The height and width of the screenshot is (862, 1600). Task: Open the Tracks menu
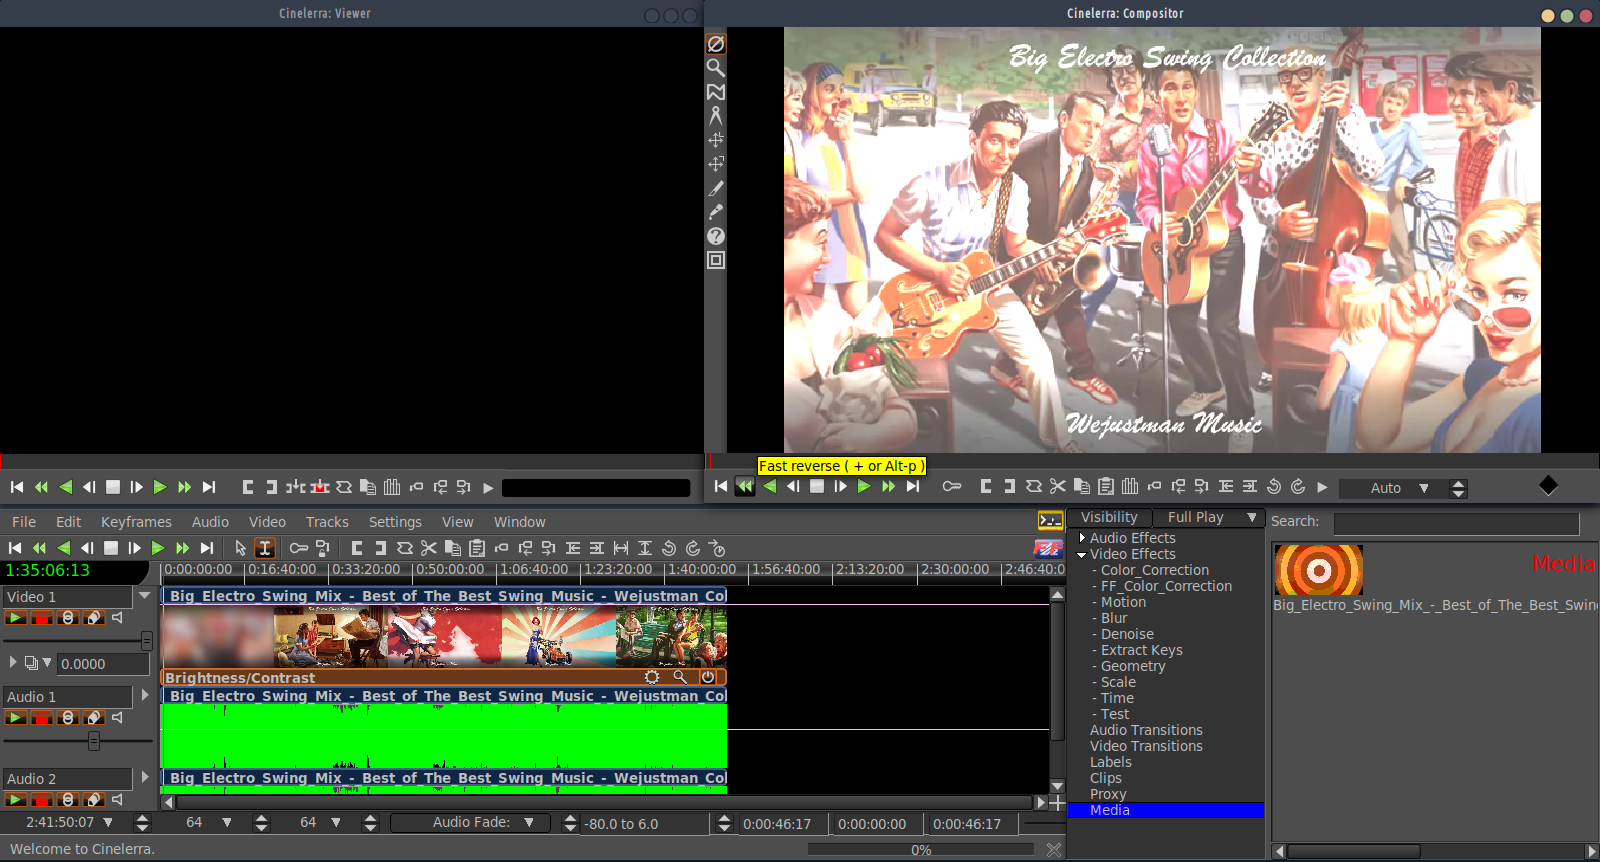(327, 522)
